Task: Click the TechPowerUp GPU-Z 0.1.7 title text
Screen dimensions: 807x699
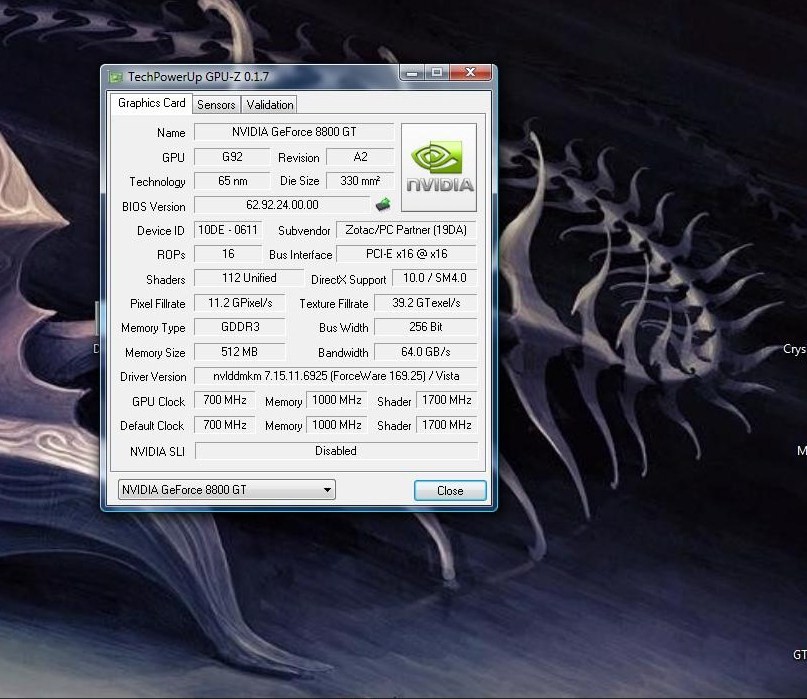Action: pos(198,77)
